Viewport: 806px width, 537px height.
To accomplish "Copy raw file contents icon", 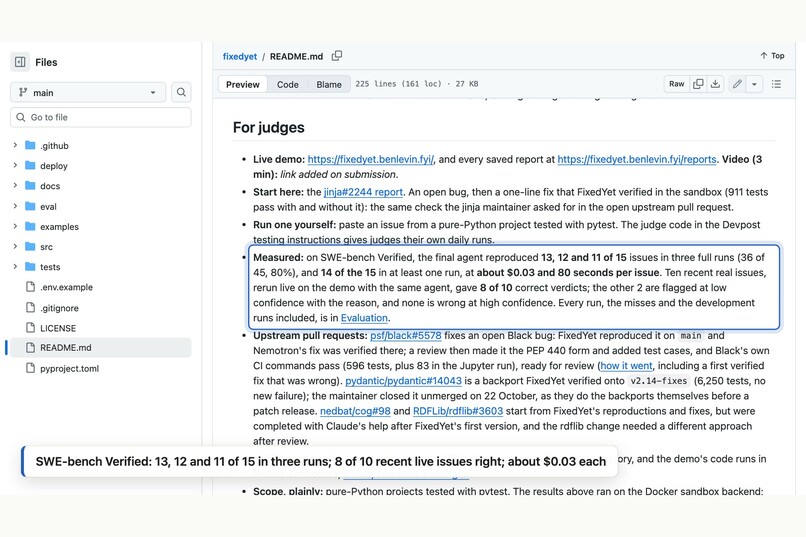I will point(698,84).
